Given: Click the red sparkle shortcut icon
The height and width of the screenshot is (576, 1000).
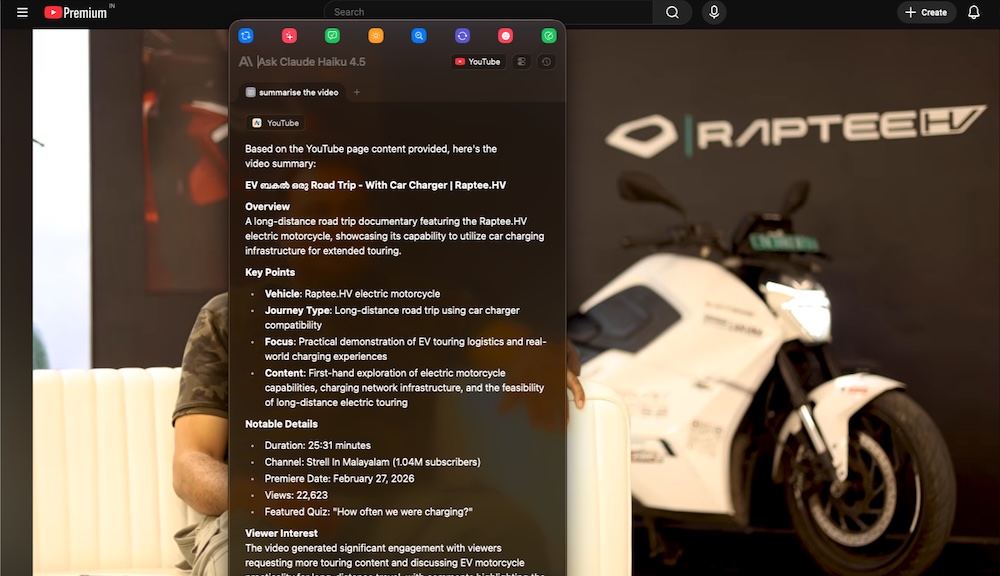Looking at the screenshot, I should pos(289,36).
